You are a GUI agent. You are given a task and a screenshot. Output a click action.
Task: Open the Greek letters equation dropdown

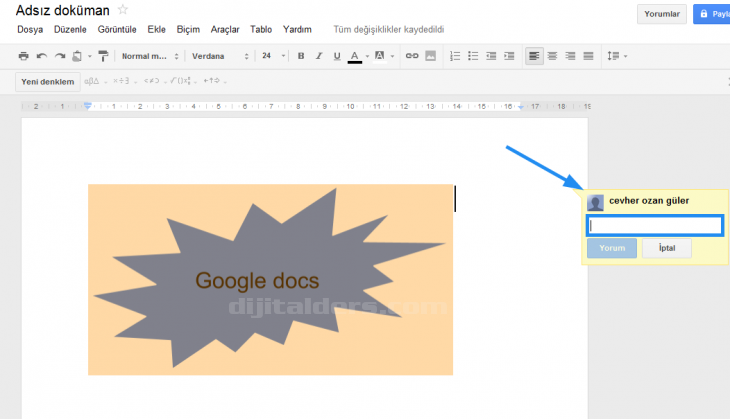point(96,81)
